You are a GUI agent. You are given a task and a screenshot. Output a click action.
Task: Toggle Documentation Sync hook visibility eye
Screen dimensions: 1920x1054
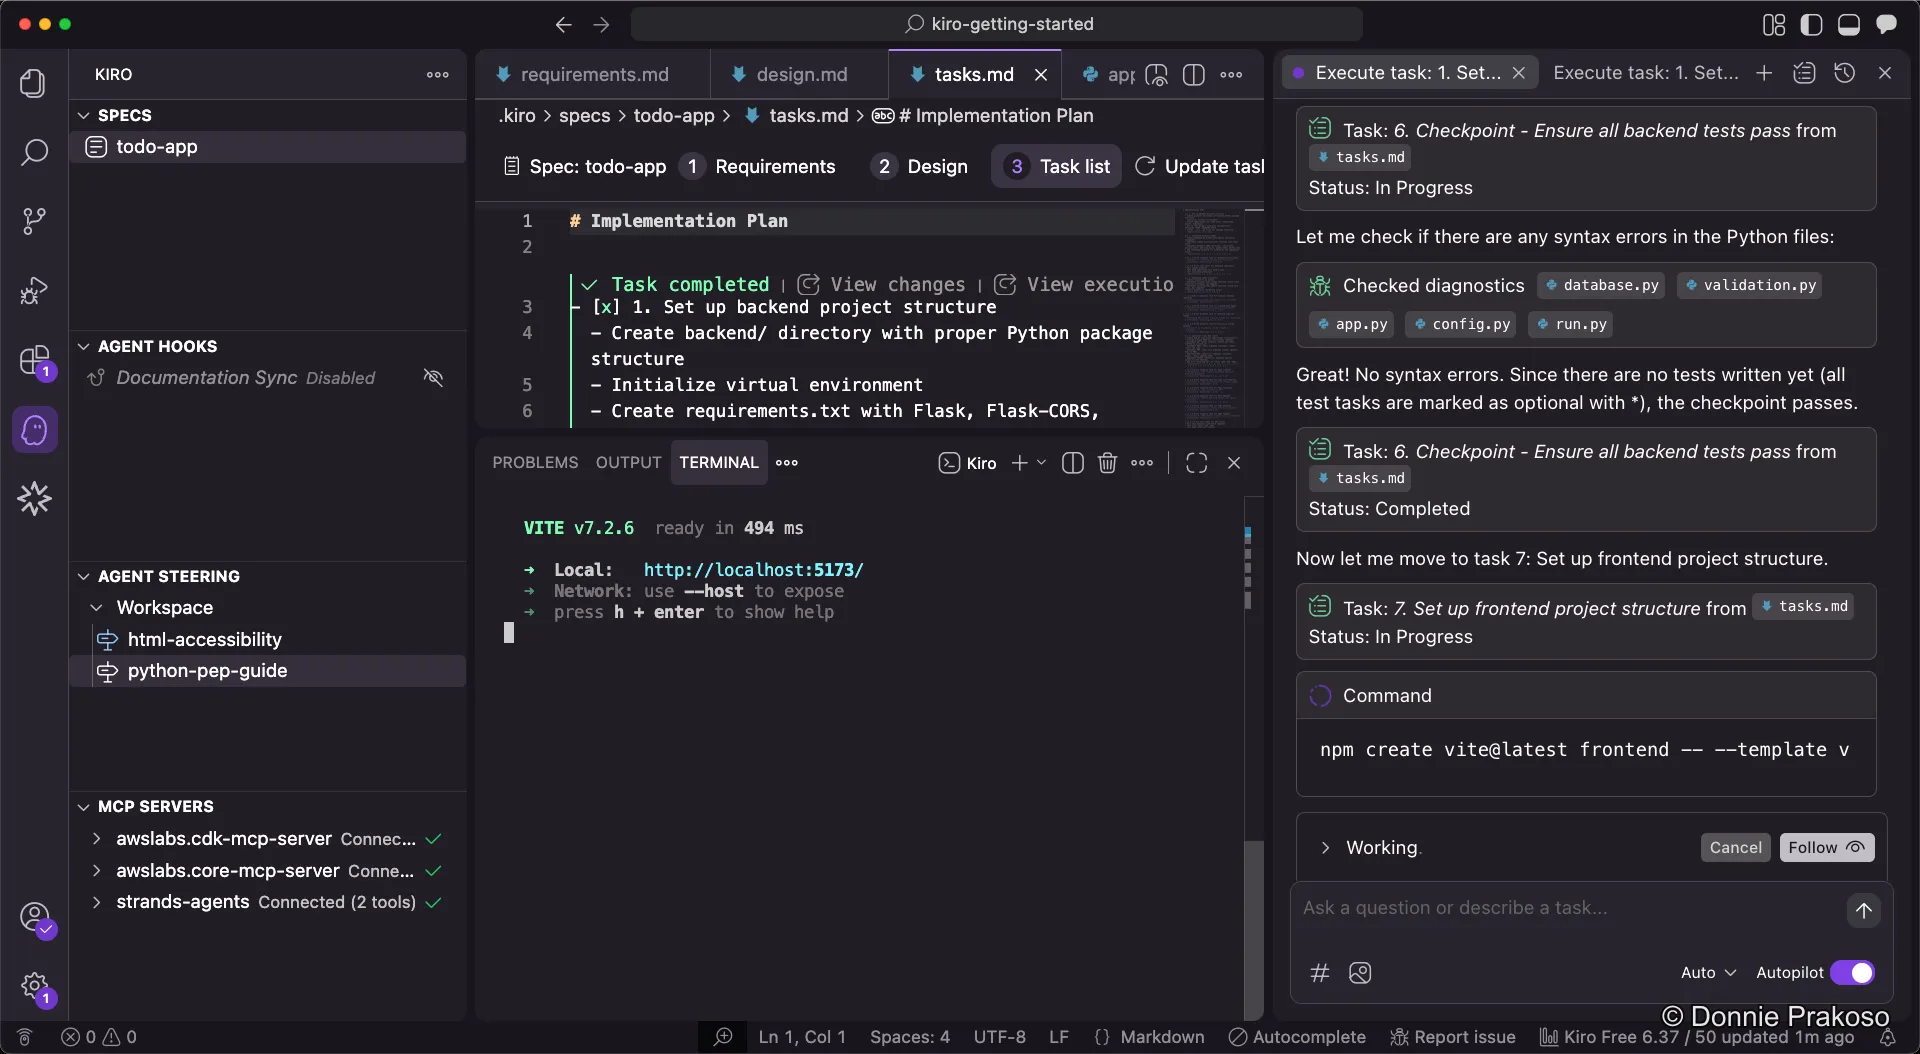point(433,378)
